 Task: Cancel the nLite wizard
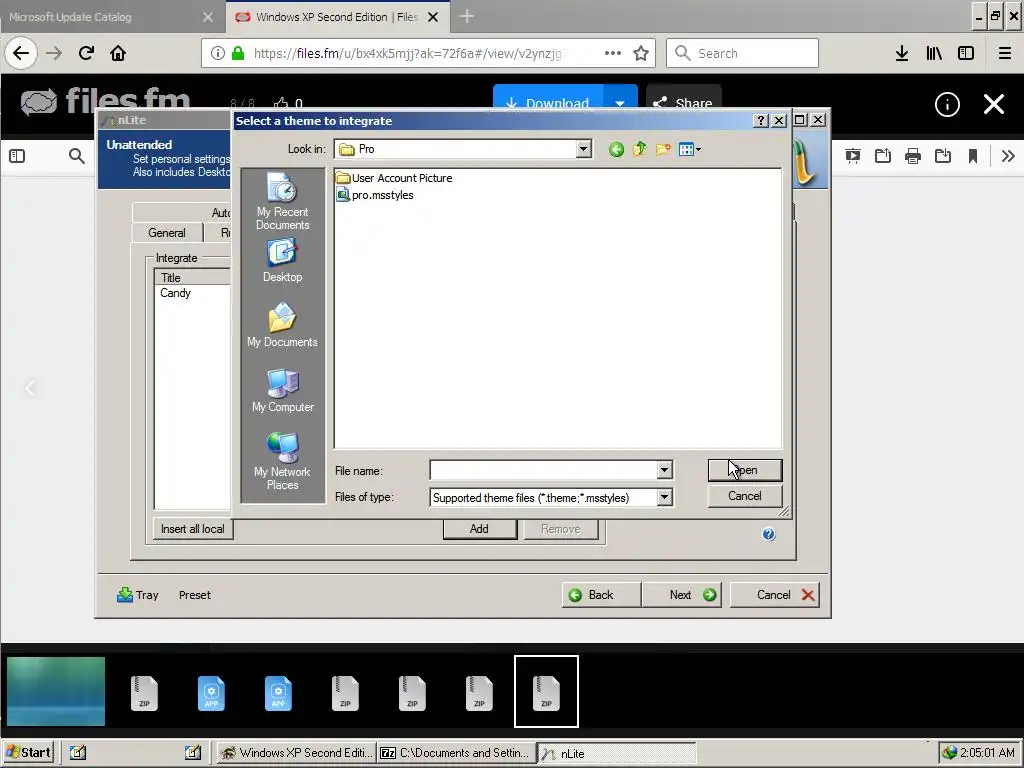[774, 595]
